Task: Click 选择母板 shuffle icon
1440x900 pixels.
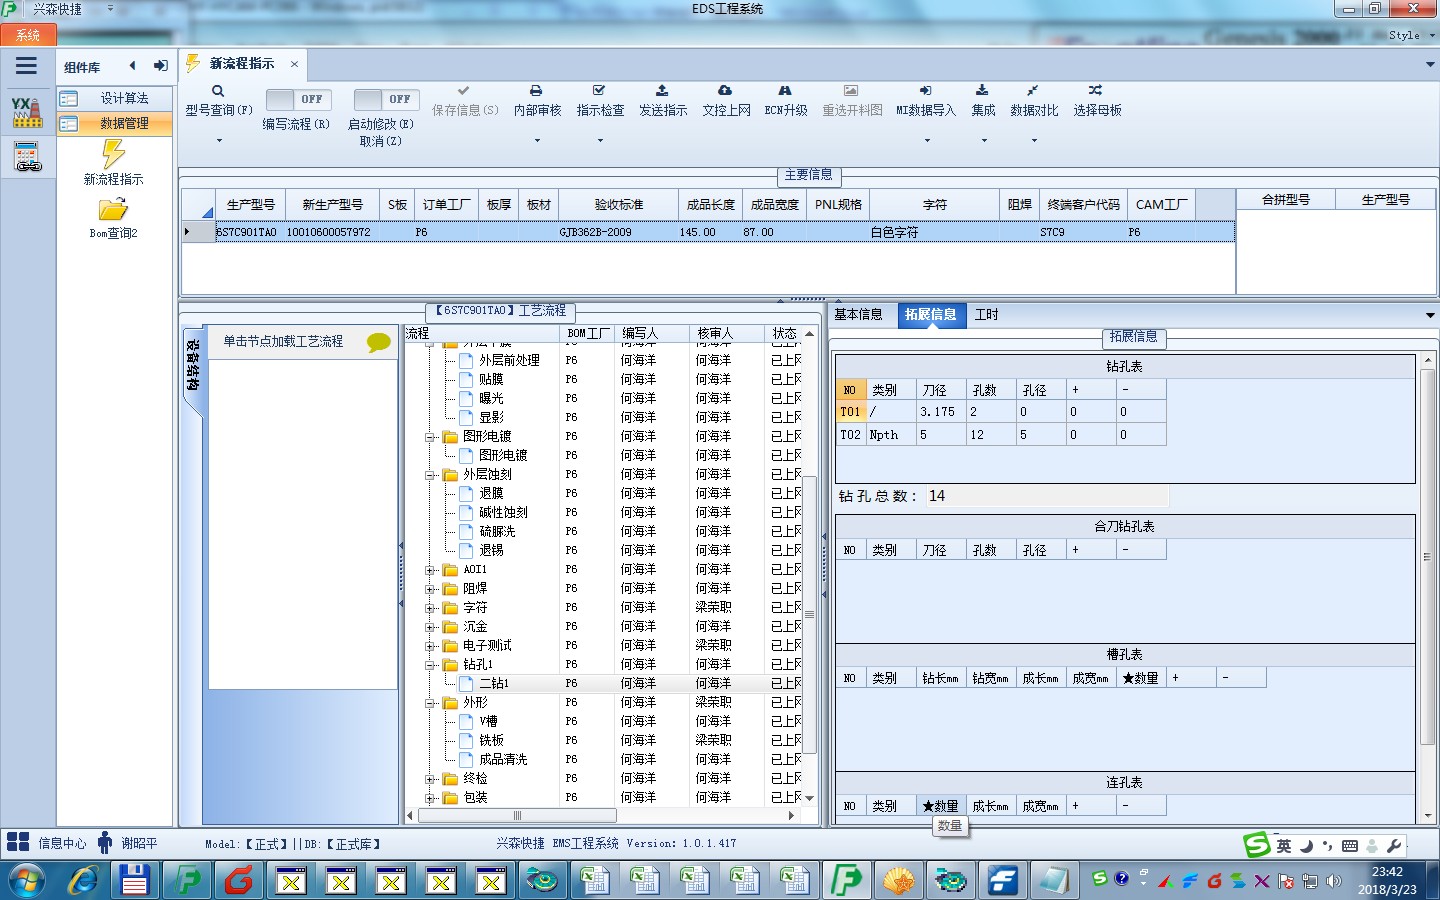Action: (x=1096, y=91)
